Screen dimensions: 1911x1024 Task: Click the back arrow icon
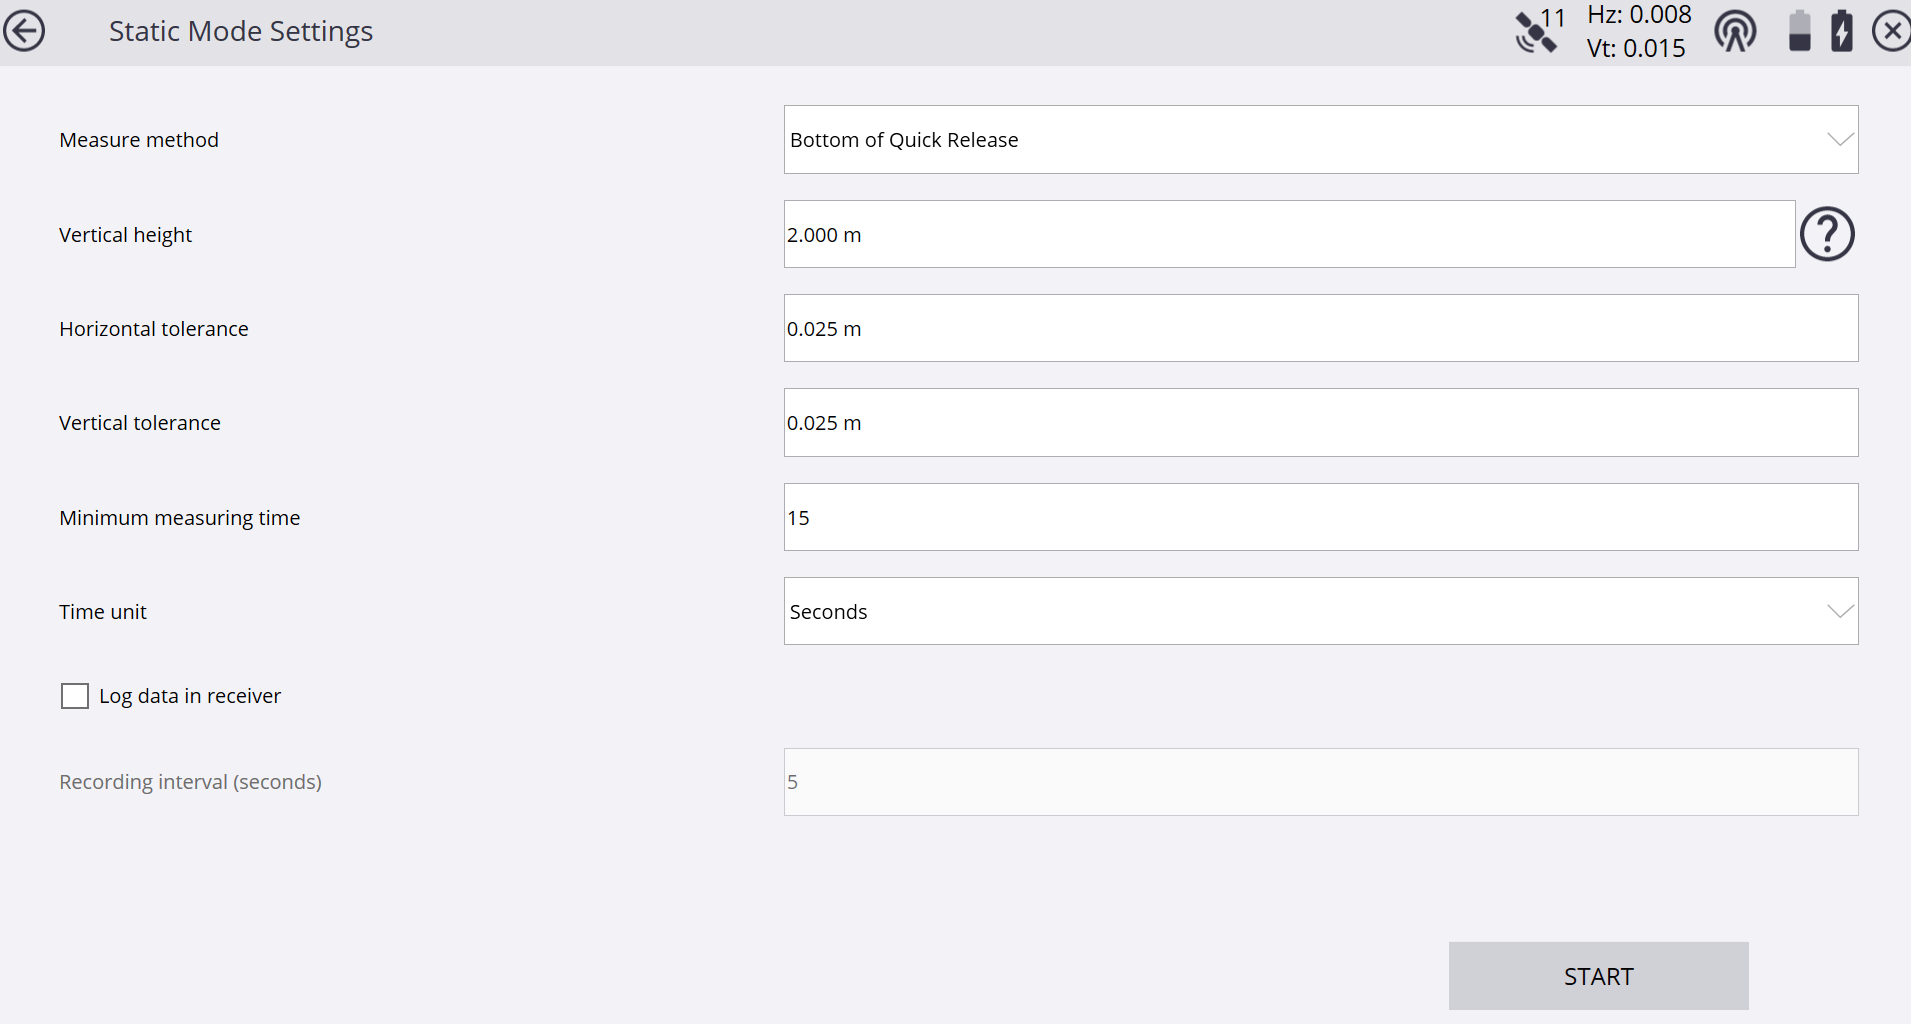point(25,31)
